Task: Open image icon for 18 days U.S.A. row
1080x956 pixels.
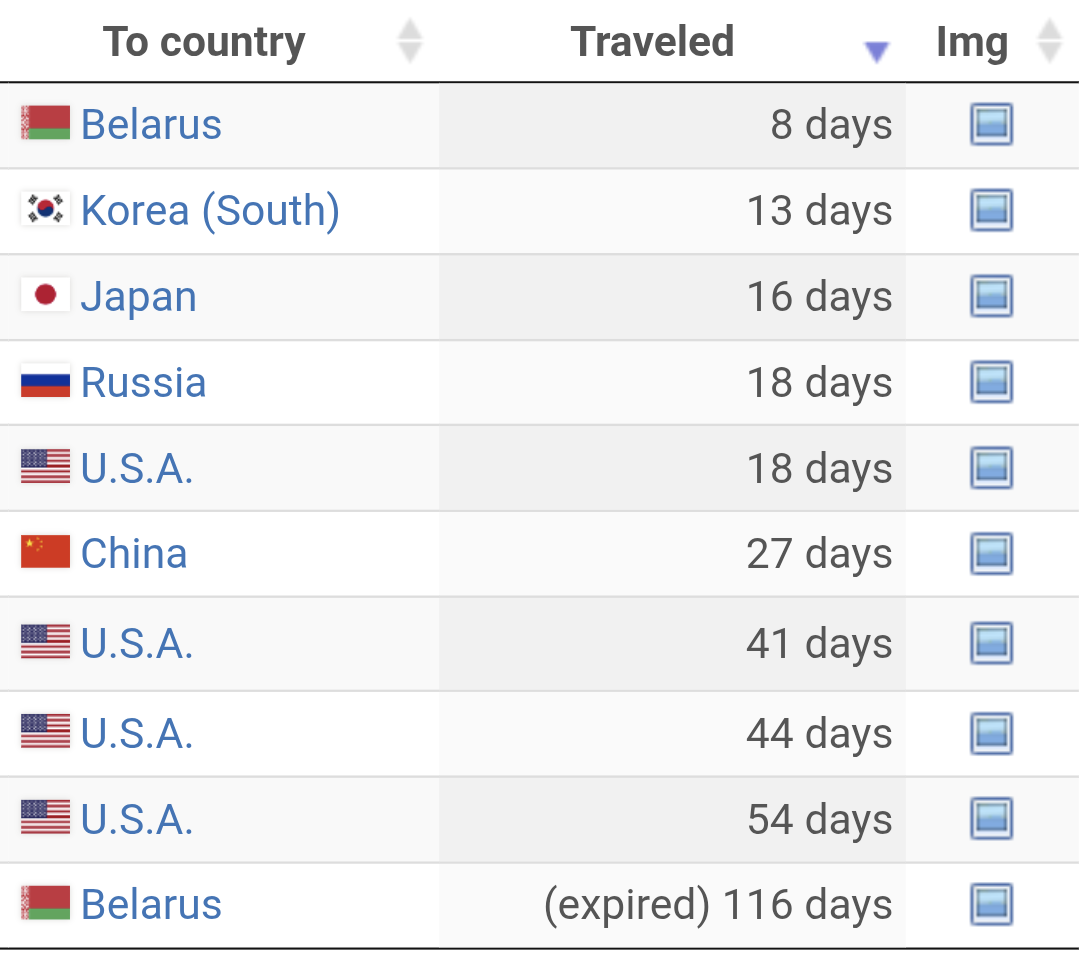Action: point(991,468)
